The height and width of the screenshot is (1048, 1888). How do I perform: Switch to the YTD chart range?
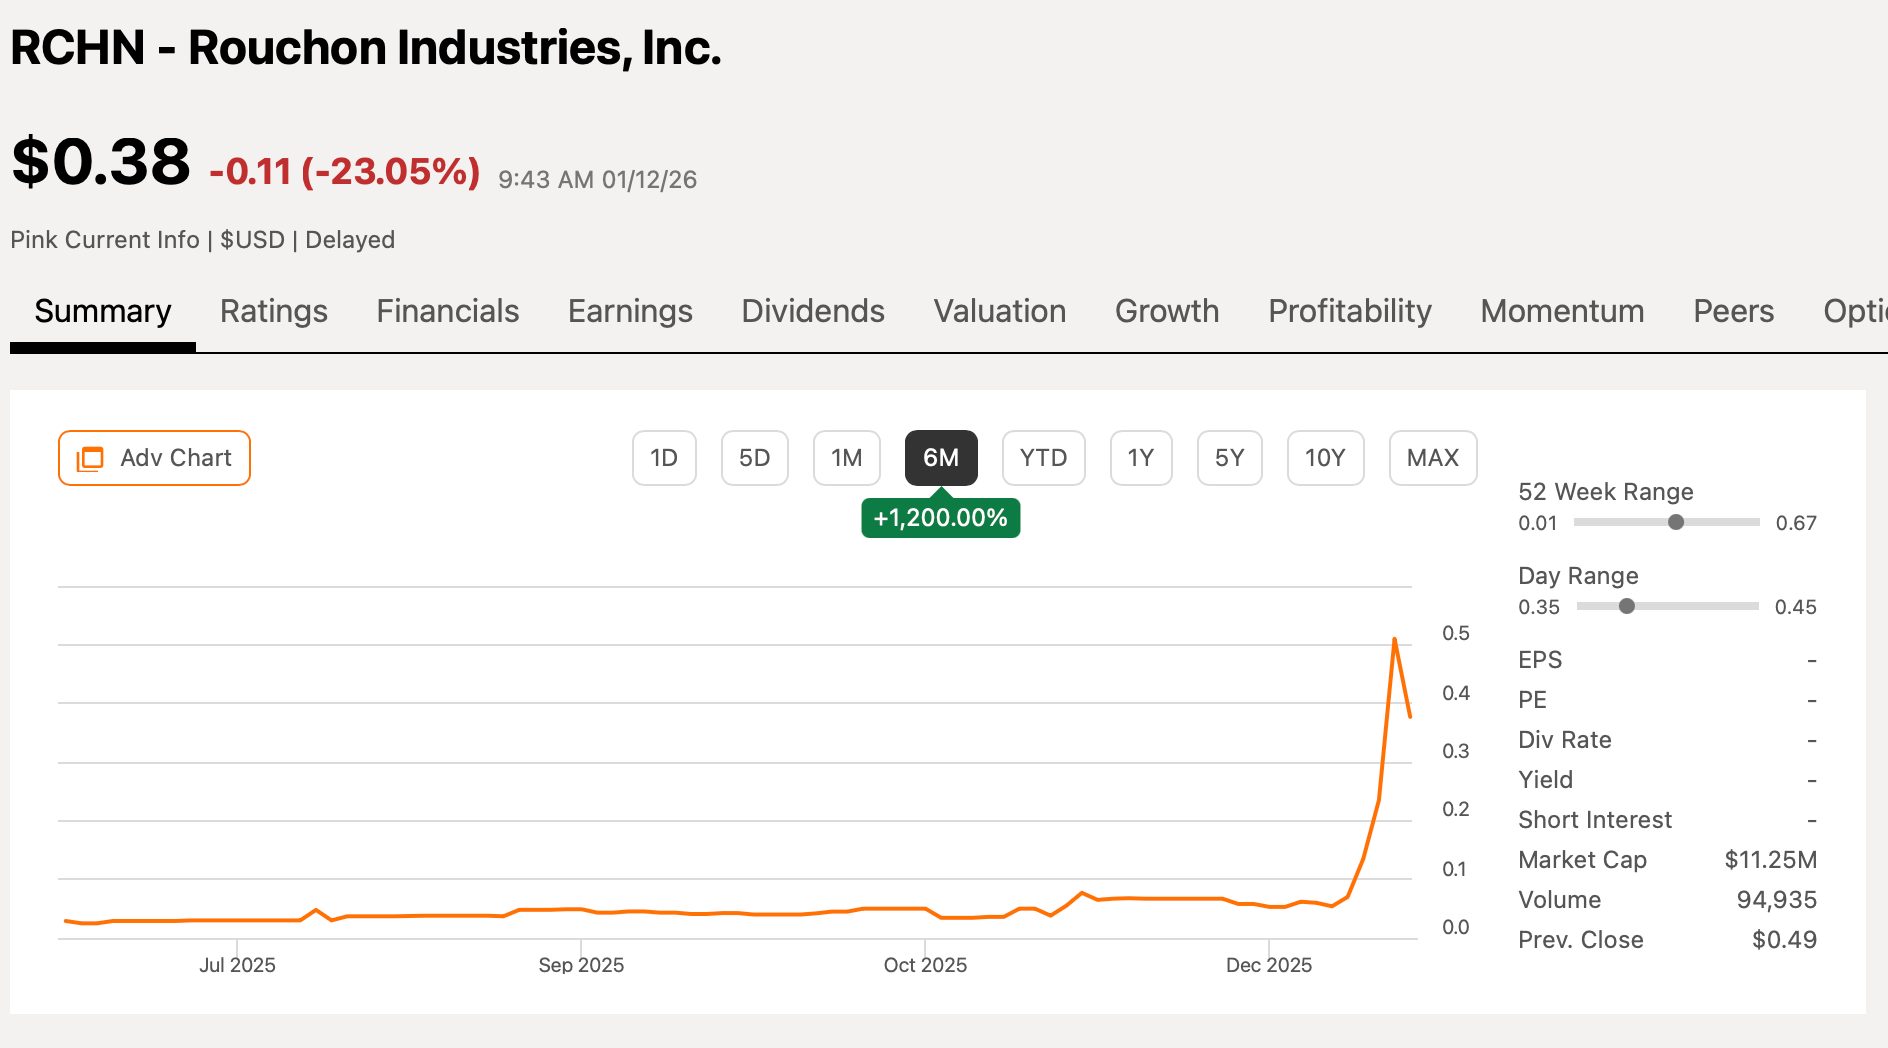coord(1043,457)
